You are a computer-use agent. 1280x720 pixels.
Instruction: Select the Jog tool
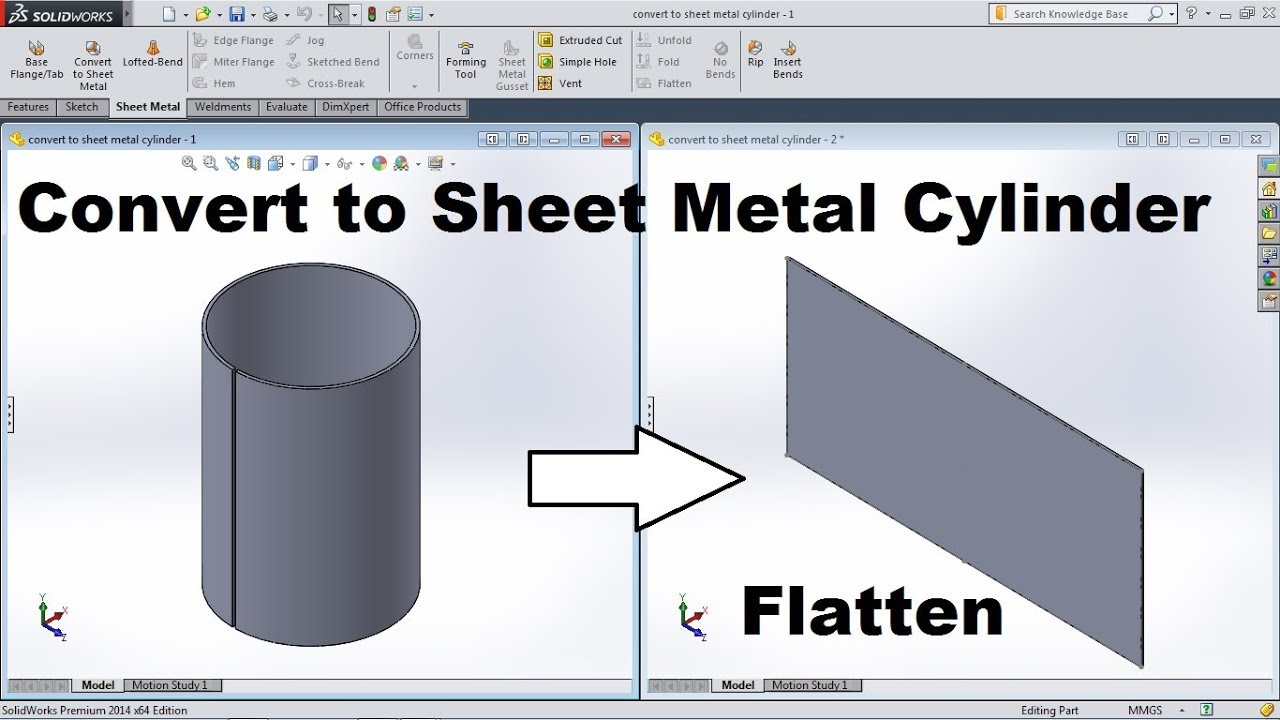click(305, 40)
